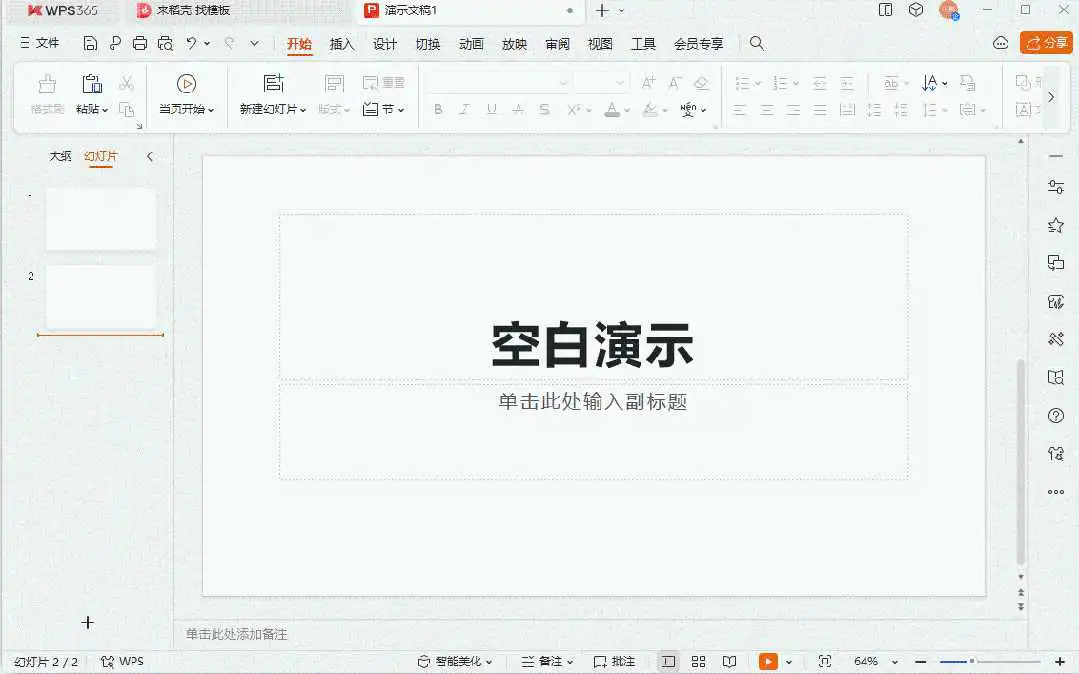Image resolution: width=1079 pixels, height=674 pixels.
Task: Open the Section (节) dropdown
Action: [384, 109]
